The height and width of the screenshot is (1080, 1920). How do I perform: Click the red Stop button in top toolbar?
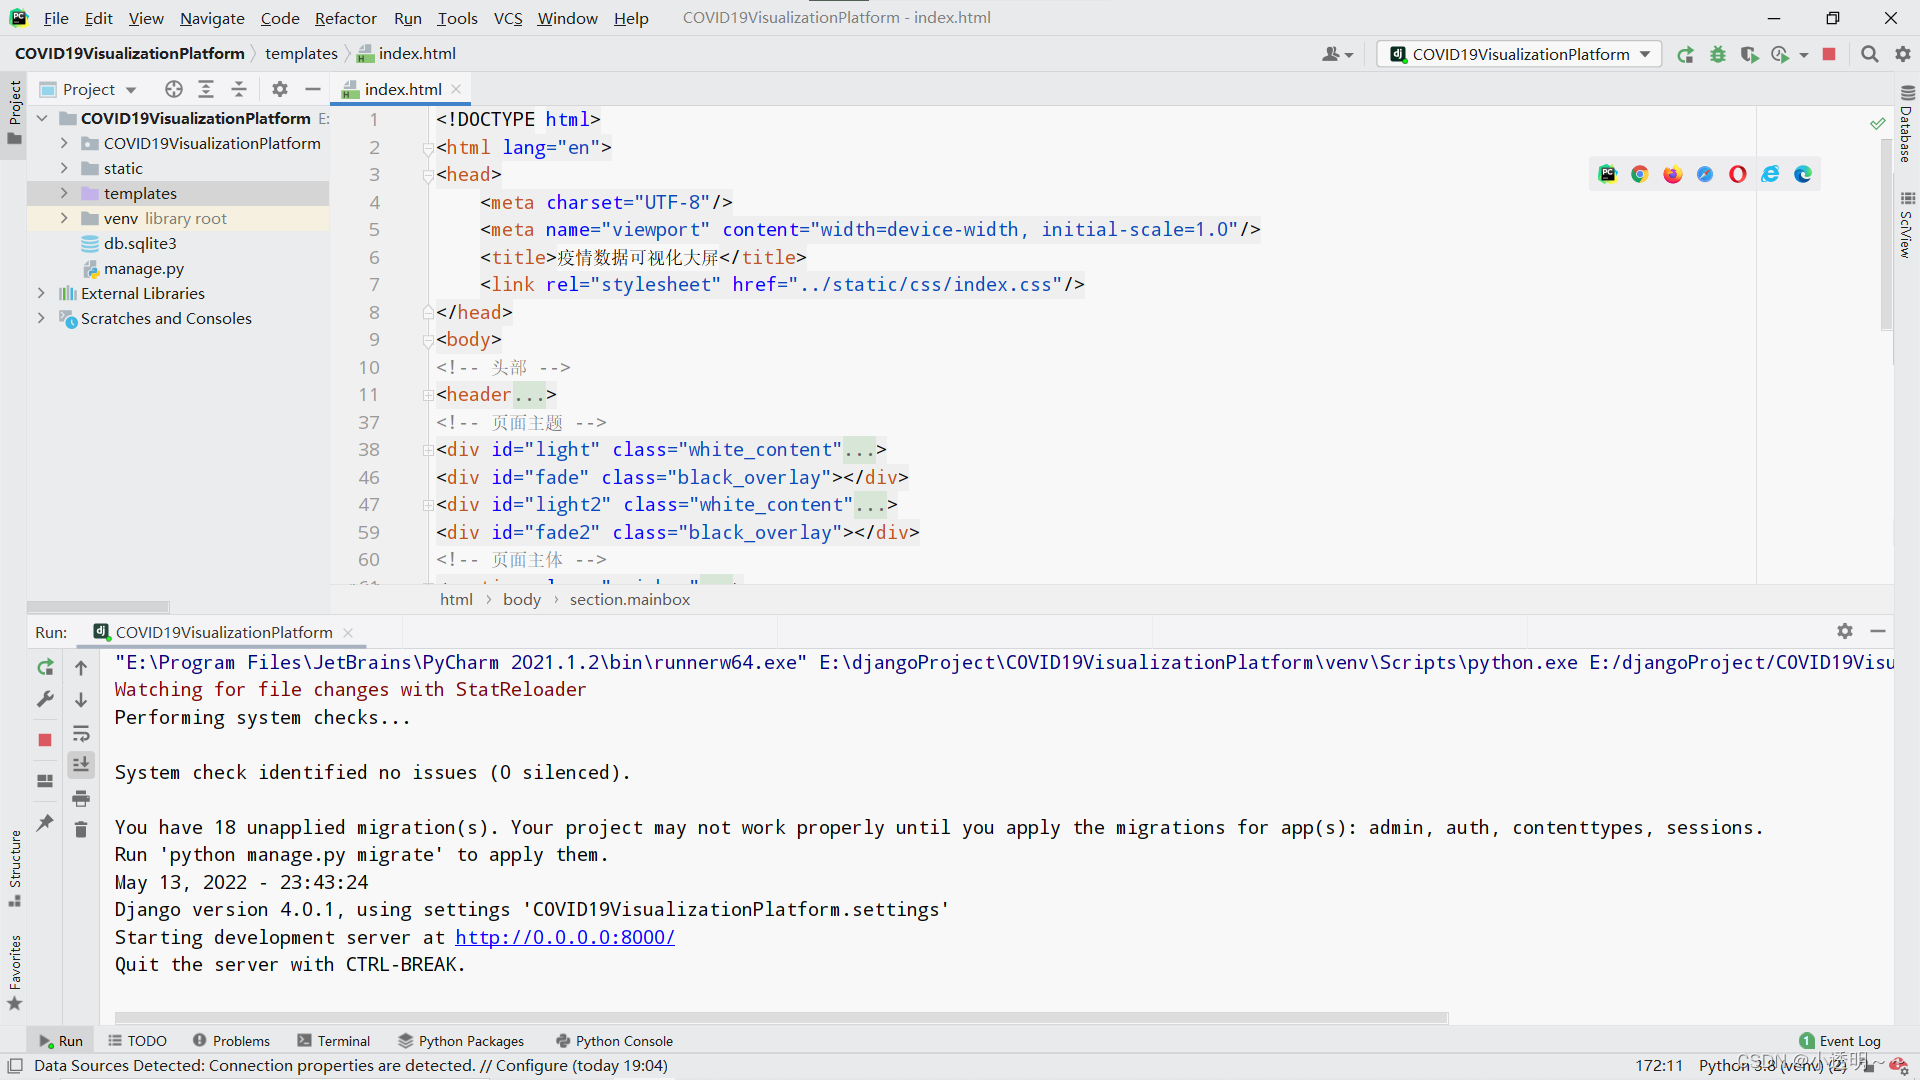coord(1829,54)
